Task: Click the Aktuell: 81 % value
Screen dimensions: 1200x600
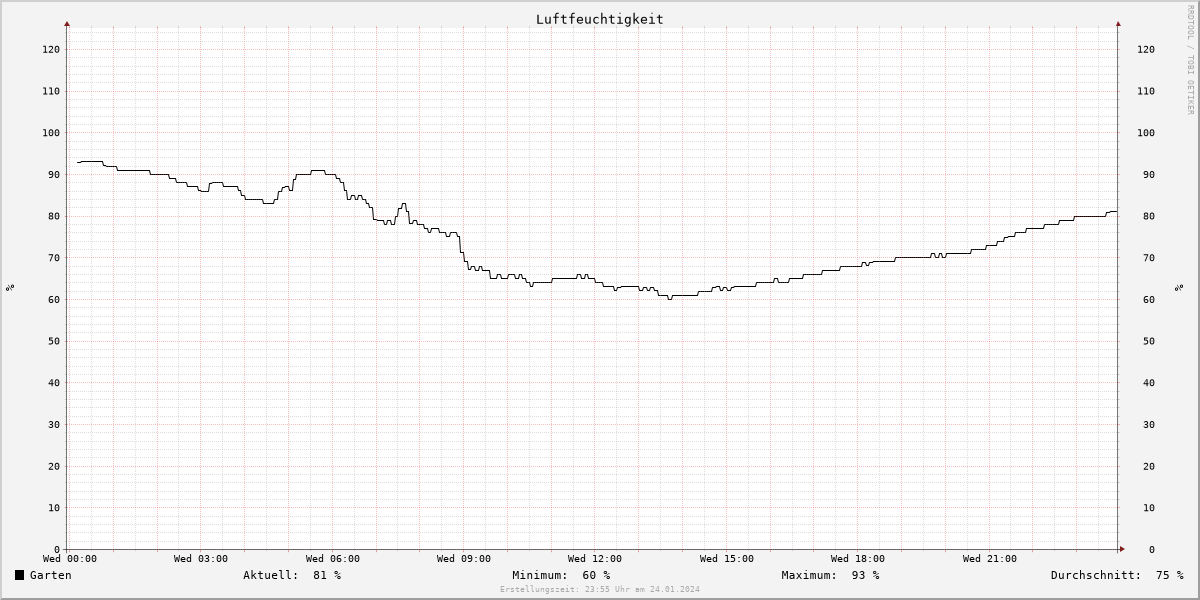Action: (292, 575)
